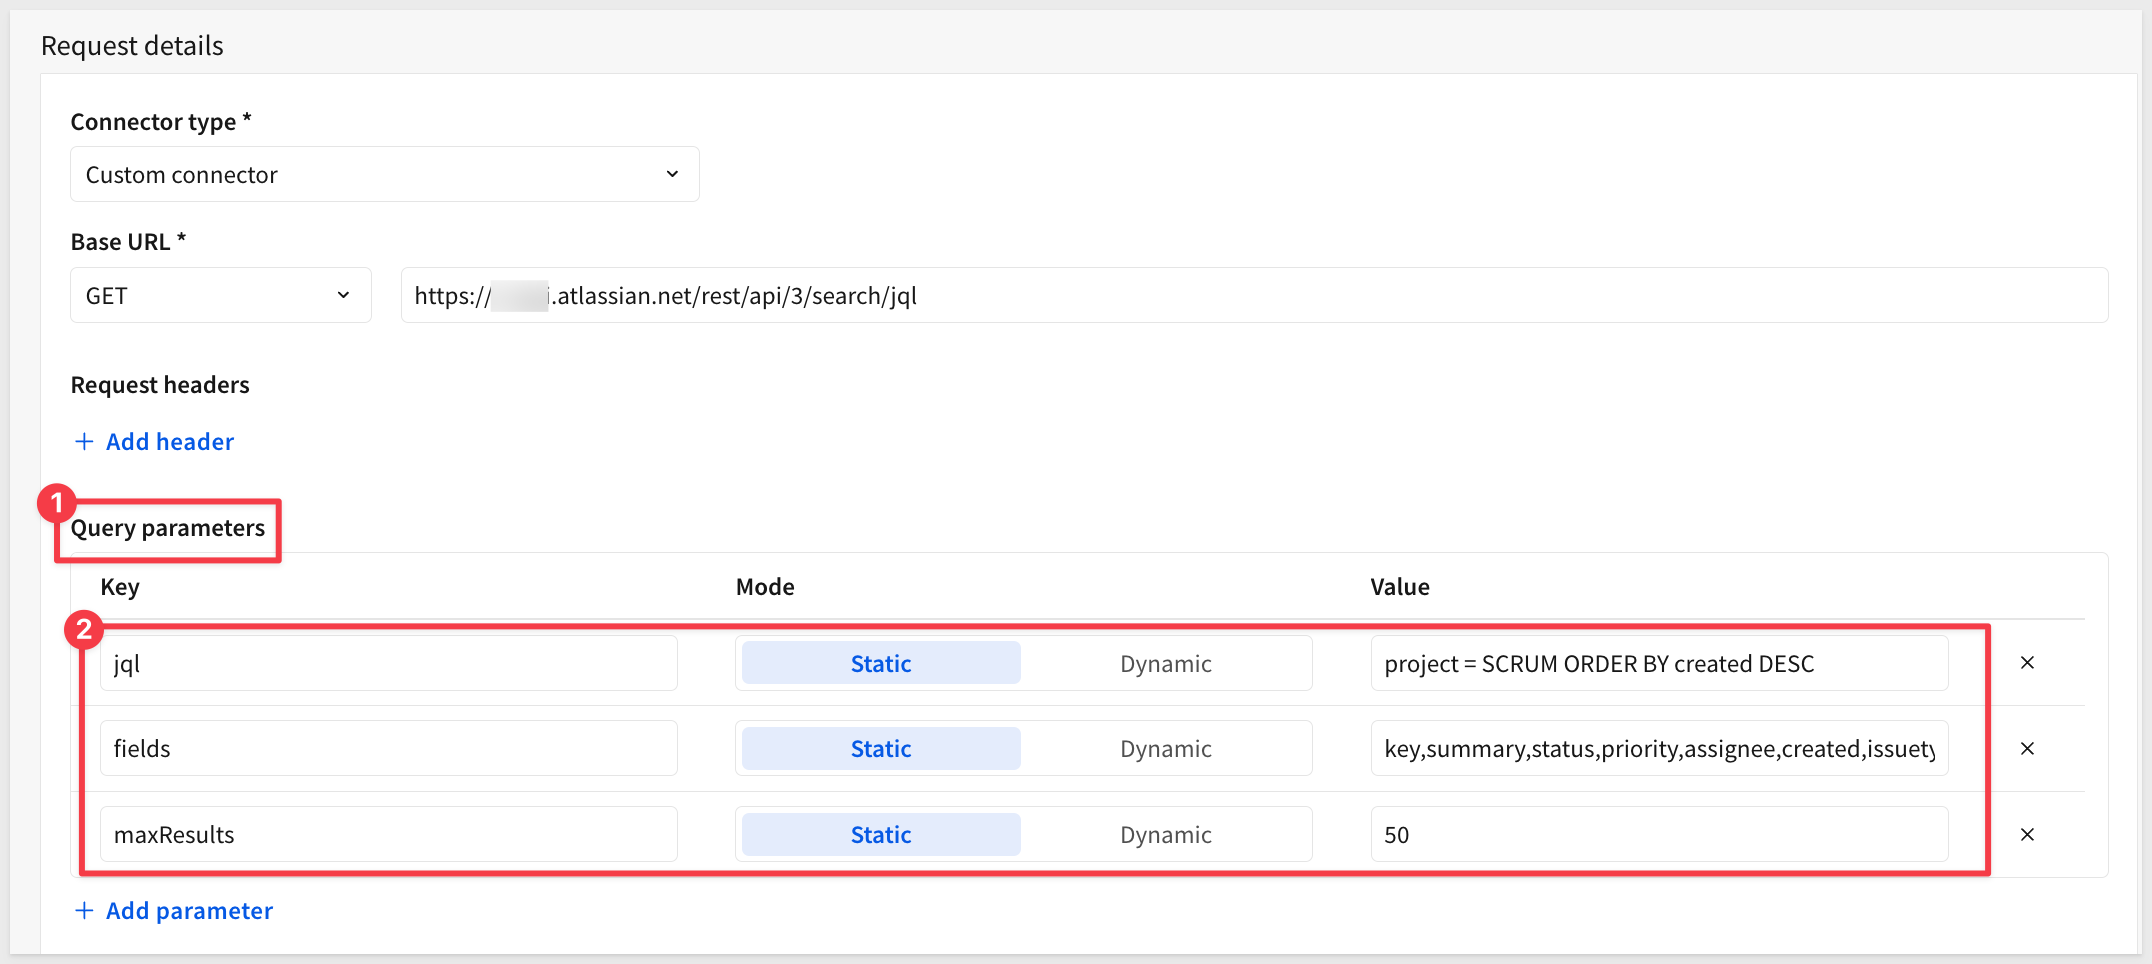
Task: Open the Connector type dropdown
Action: click(x=384, y=175)
